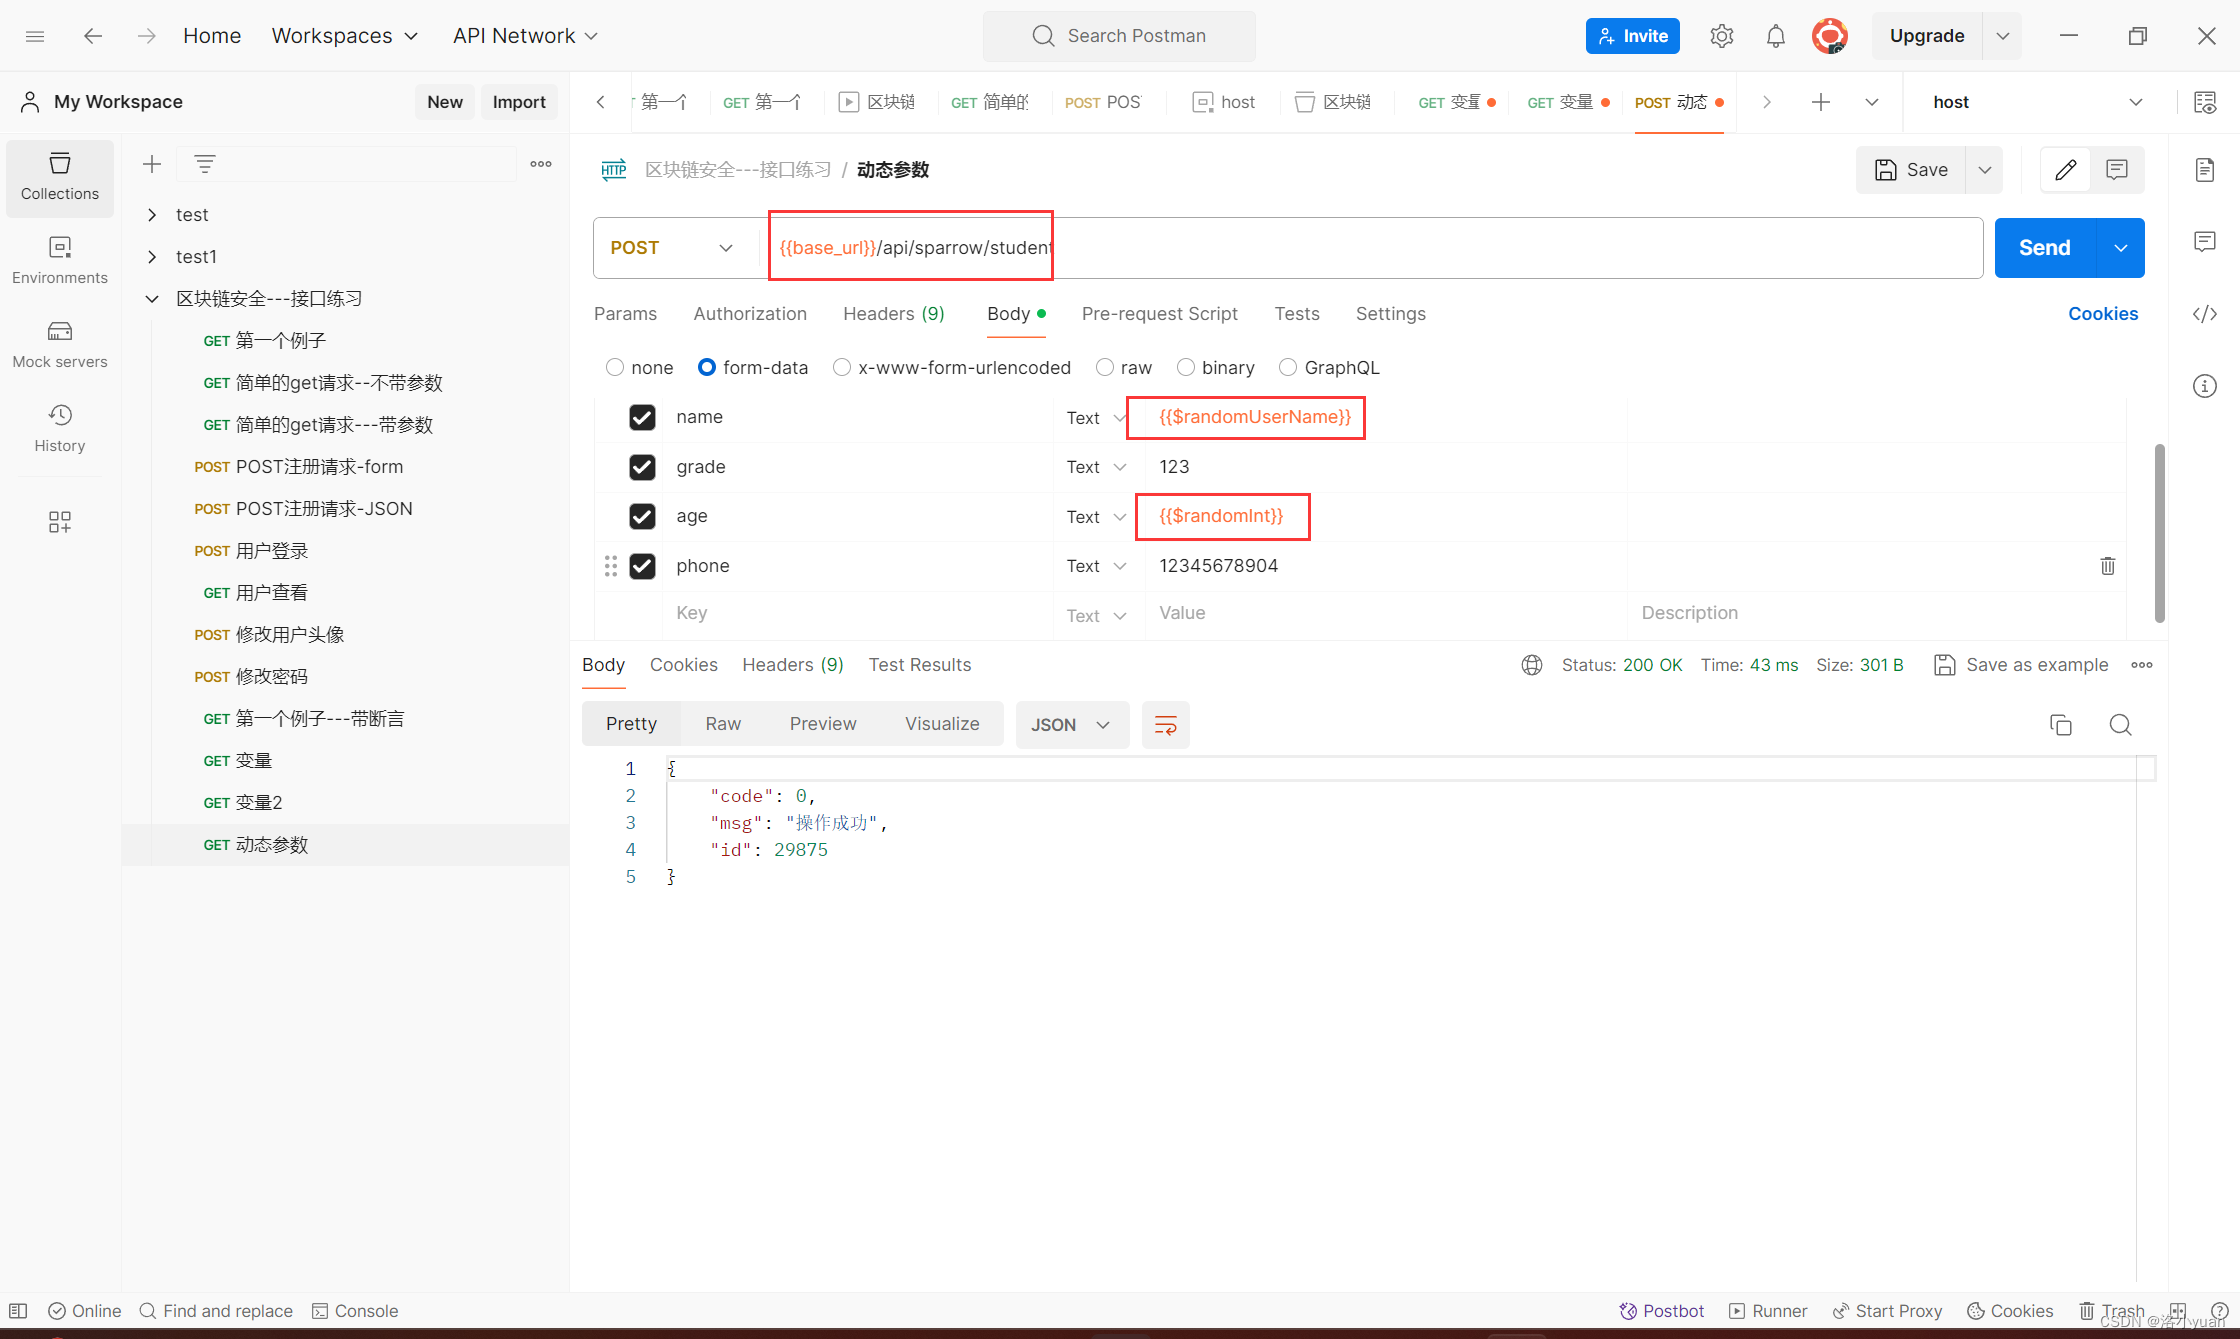
Task: Open the code snippet icon
Action: [2204, 314]
